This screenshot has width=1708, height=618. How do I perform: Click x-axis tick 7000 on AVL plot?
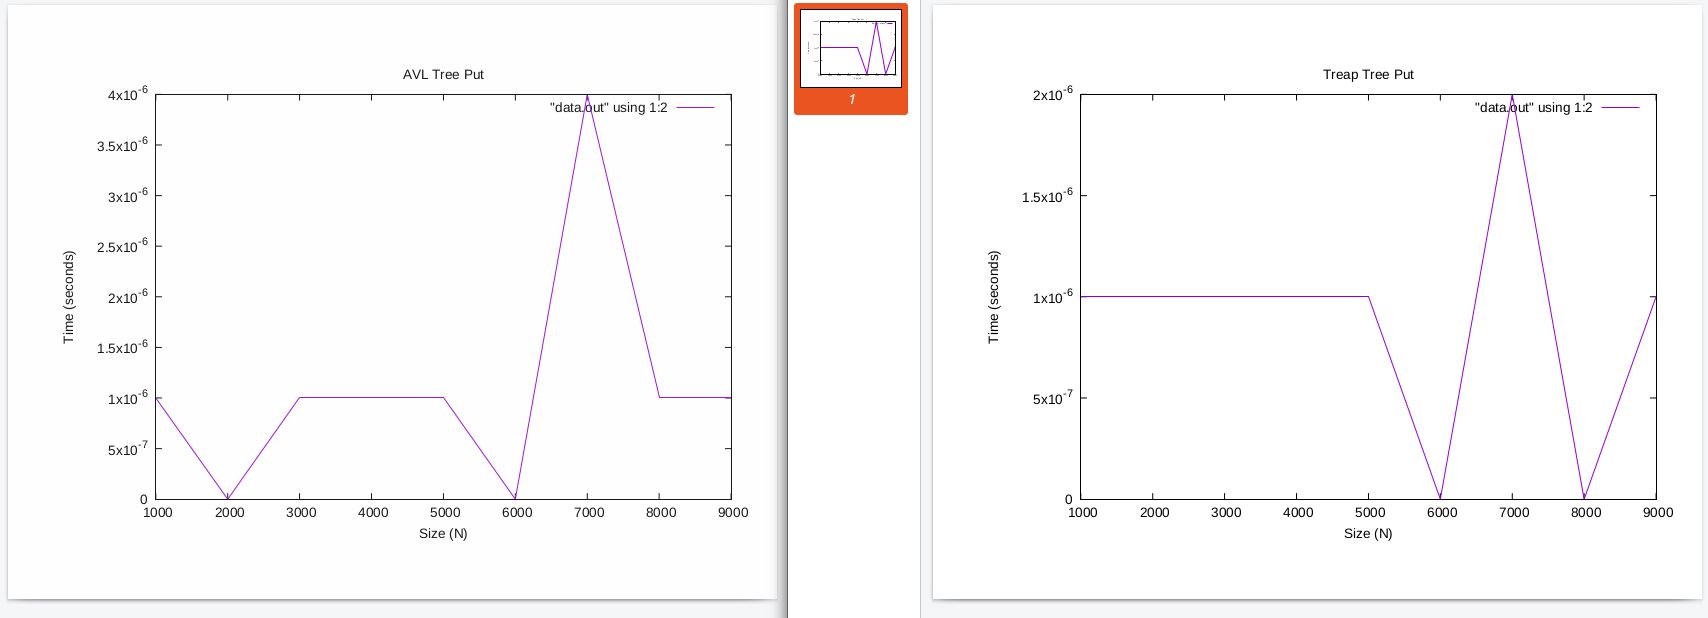pyautogui.click(x=589, y=513)
